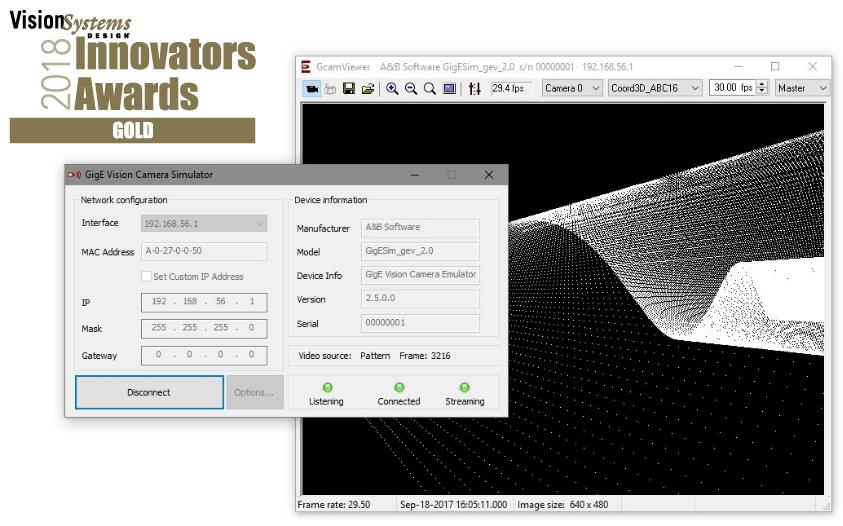Click the Streaming green status indicator
The width and height of the screenshot is (843, 526).
pyautogui.click(x=465, y=387)
